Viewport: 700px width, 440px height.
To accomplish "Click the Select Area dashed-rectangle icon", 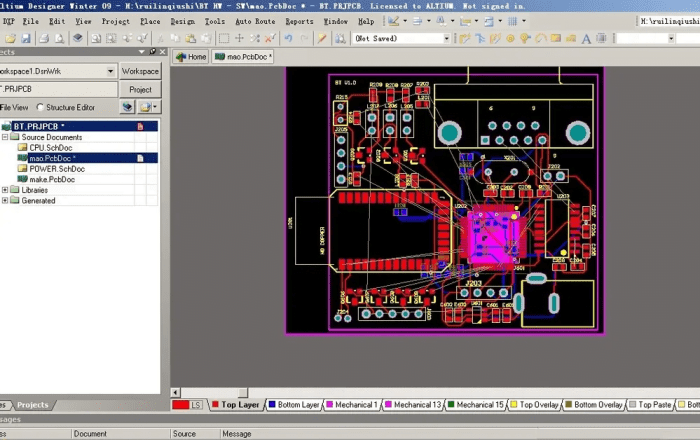I will tap(224, 38).
